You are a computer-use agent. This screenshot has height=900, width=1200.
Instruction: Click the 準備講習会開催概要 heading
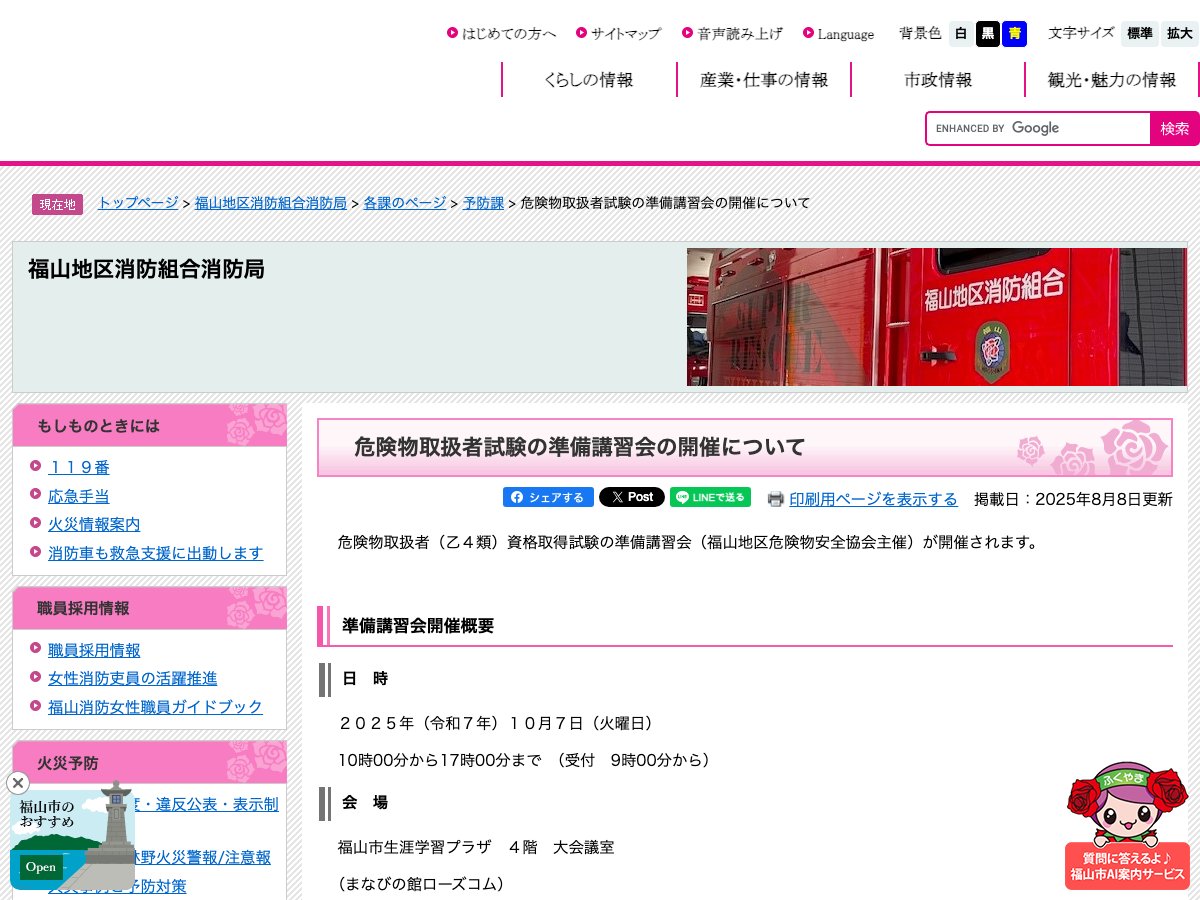(418, 626)
